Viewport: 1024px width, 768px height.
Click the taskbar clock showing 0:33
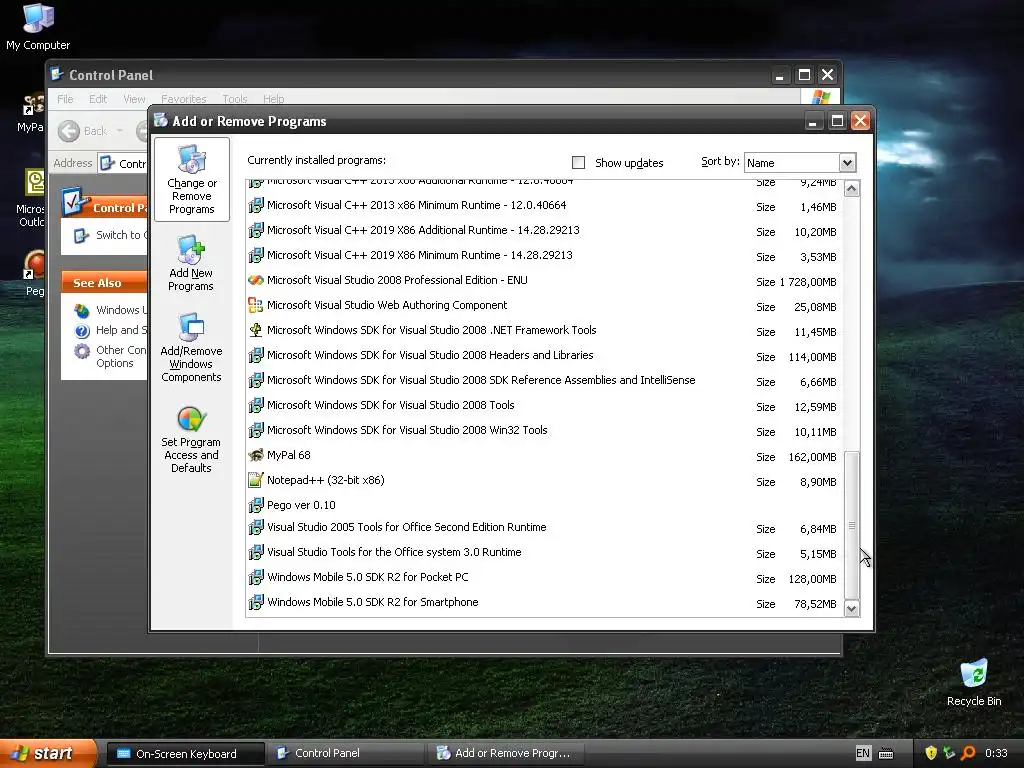point(996,753)
